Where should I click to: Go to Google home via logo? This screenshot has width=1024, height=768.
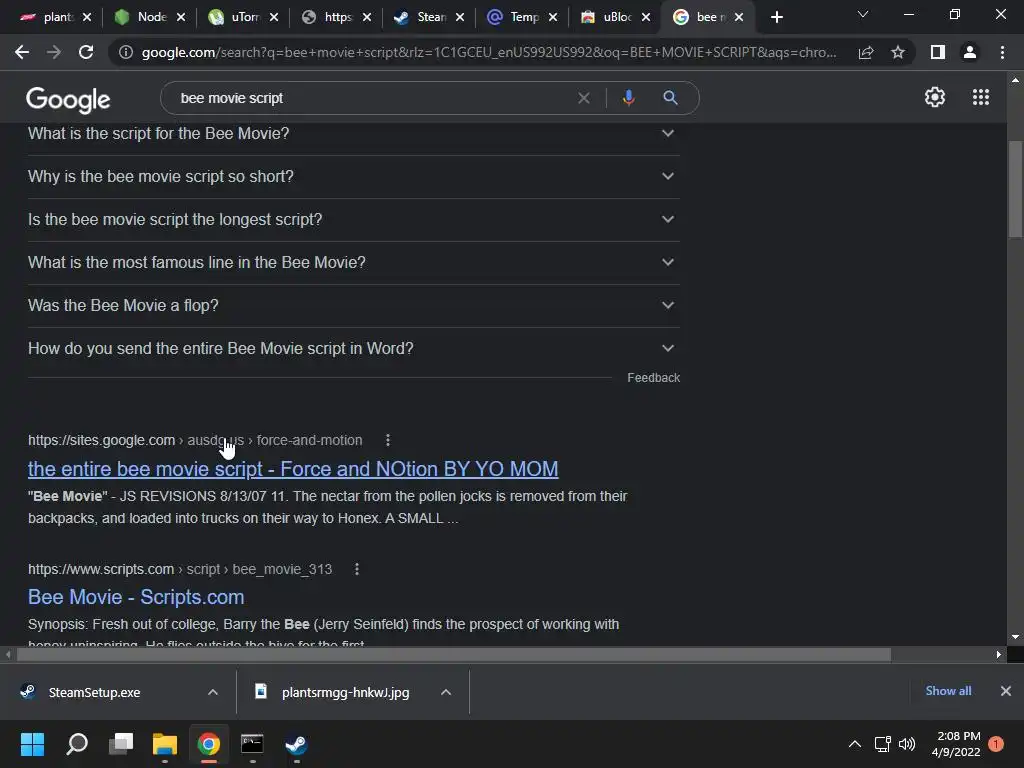coord(68,99)
